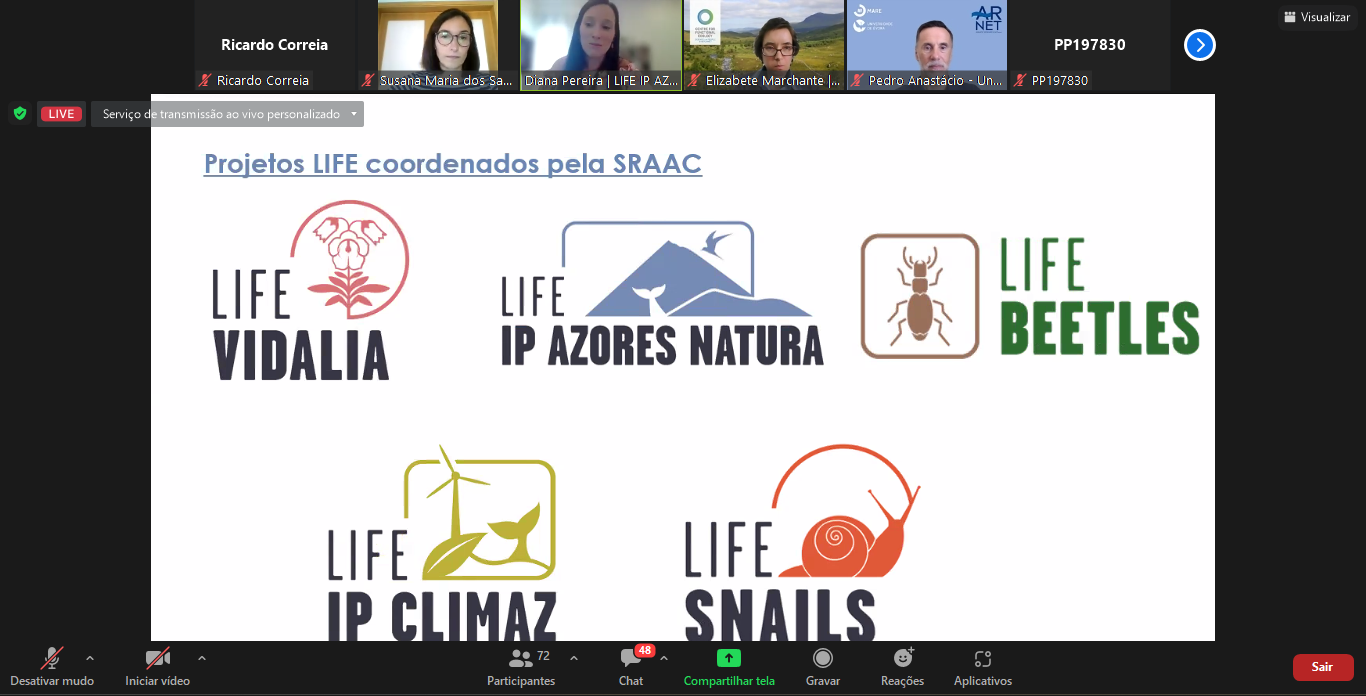Image resolution: width=1366 pixels, height=696 pixels.
Task: Open the Participantes panel
Action: [521, 666]
